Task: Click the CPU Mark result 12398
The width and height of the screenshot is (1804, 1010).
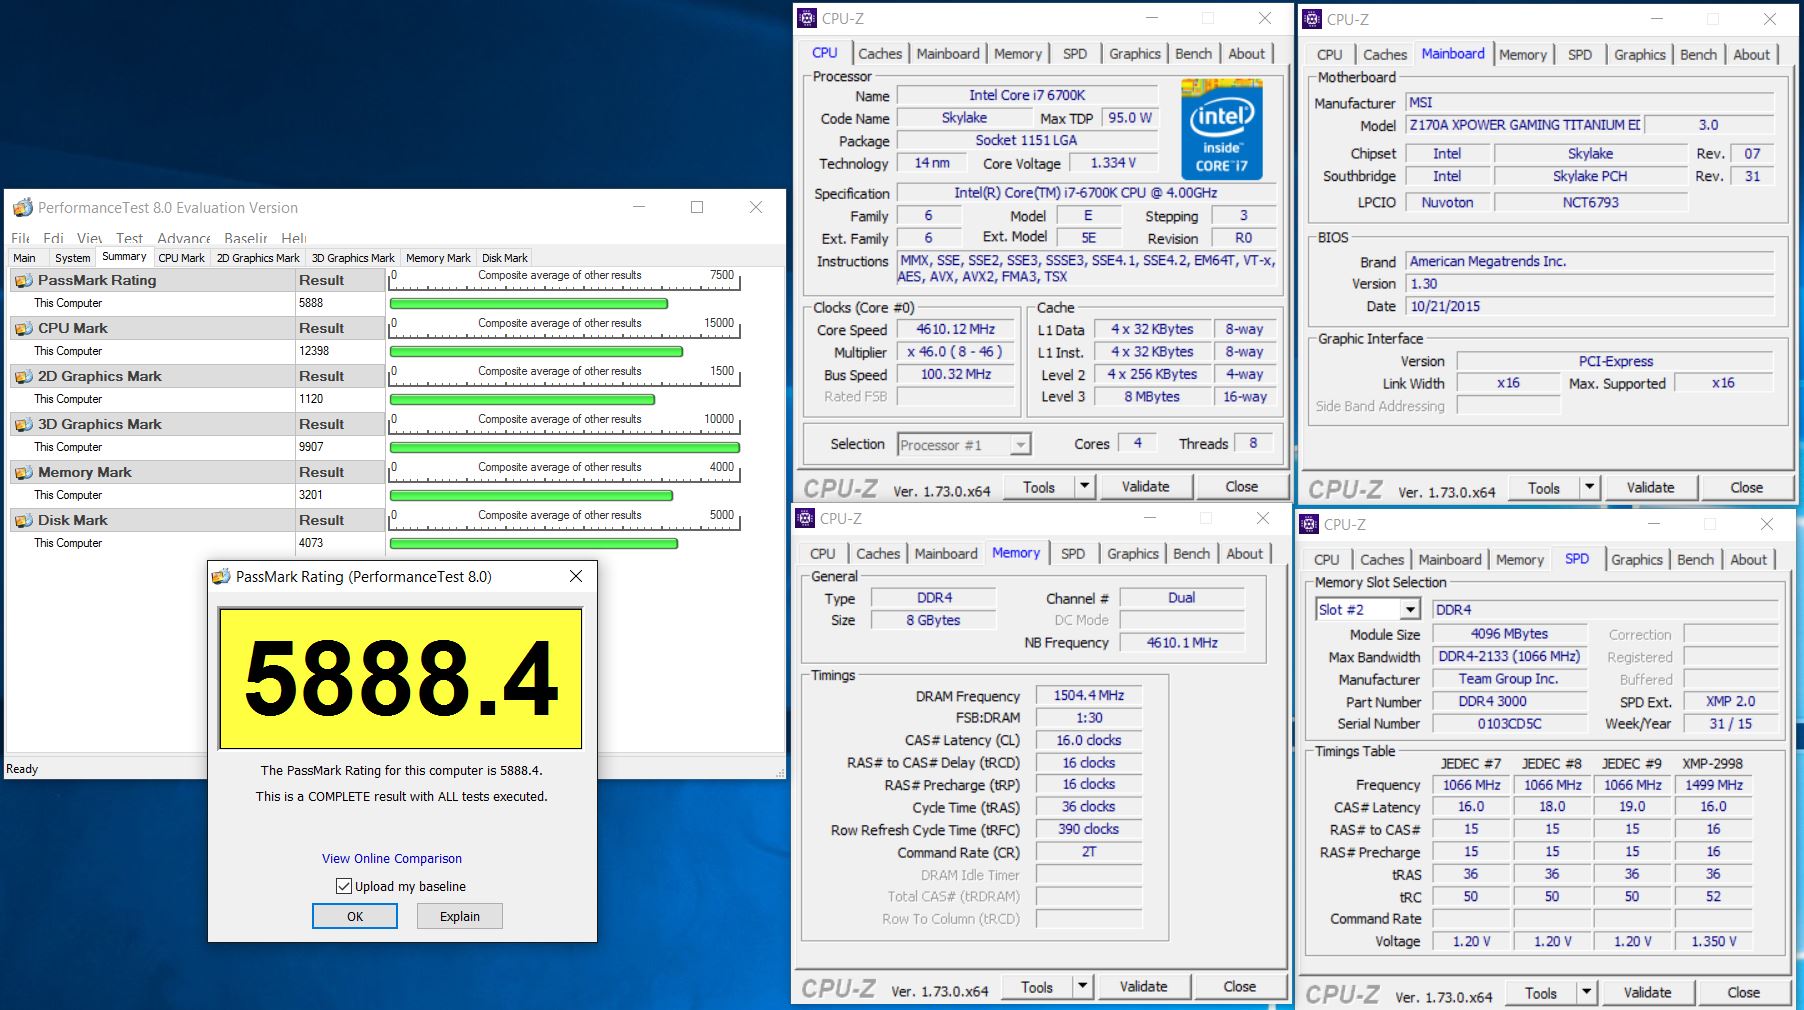Action: (x=314, y=351)
